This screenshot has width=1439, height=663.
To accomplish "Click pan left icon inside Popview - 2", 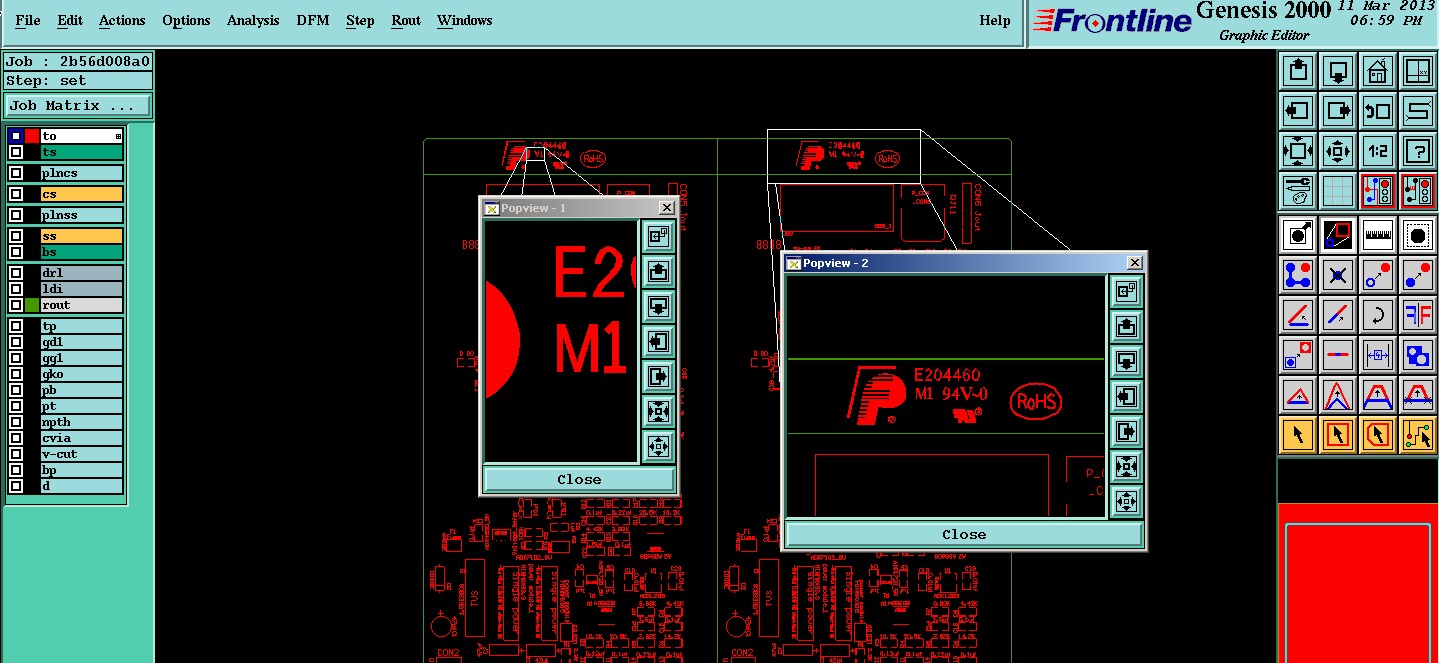I will click(1127, 396).
